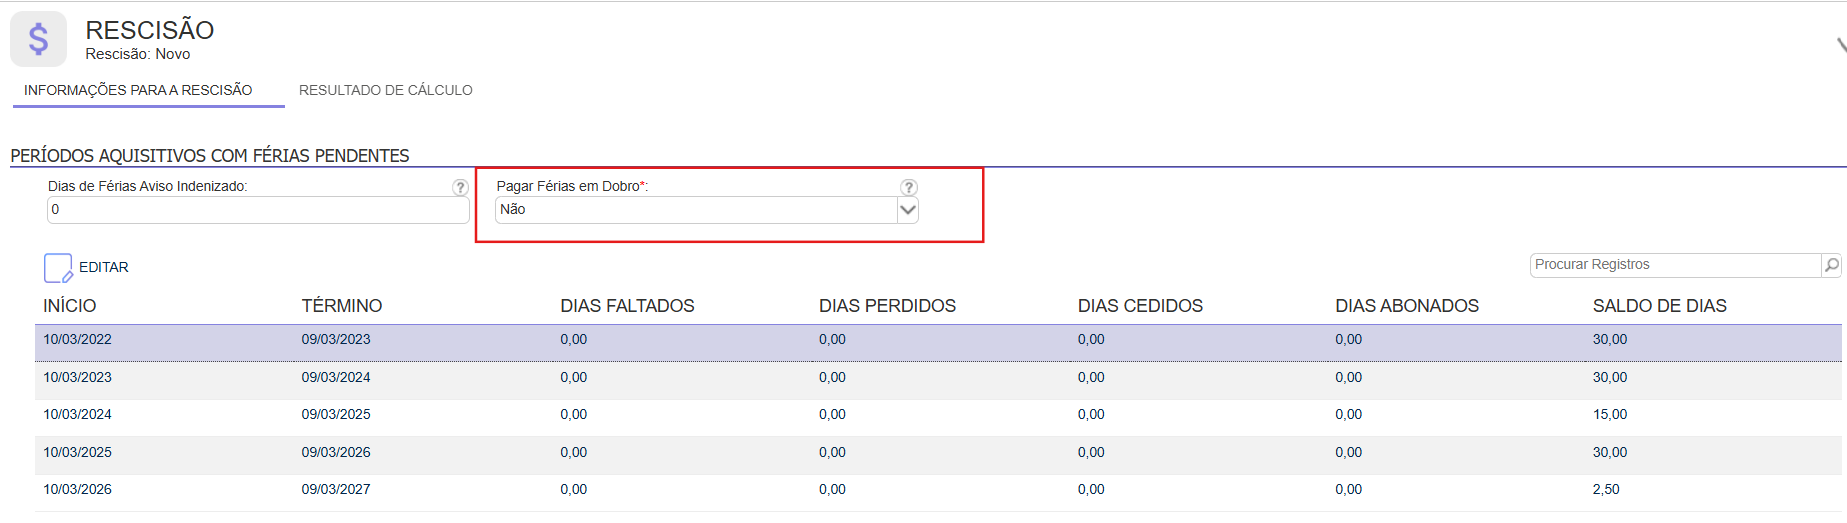Focus the Dias de Férias Aviso Indenizado field

[x=257, y=210]
